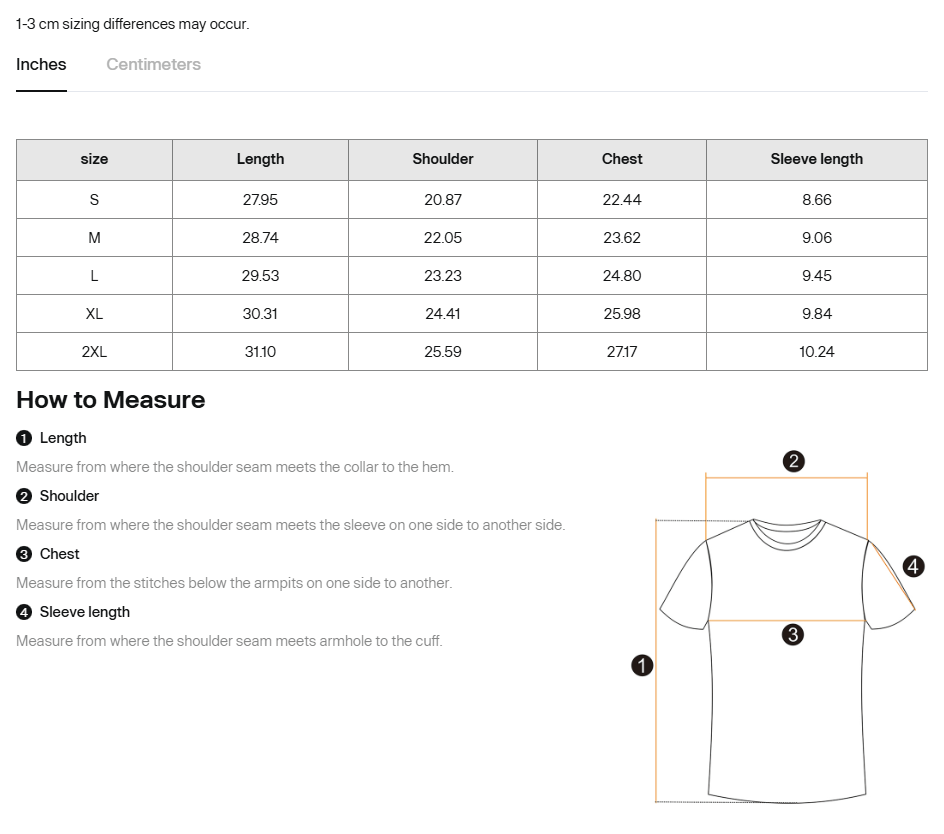944x834 pixels.
Task: Click the Chest column header
Action: 621,159
